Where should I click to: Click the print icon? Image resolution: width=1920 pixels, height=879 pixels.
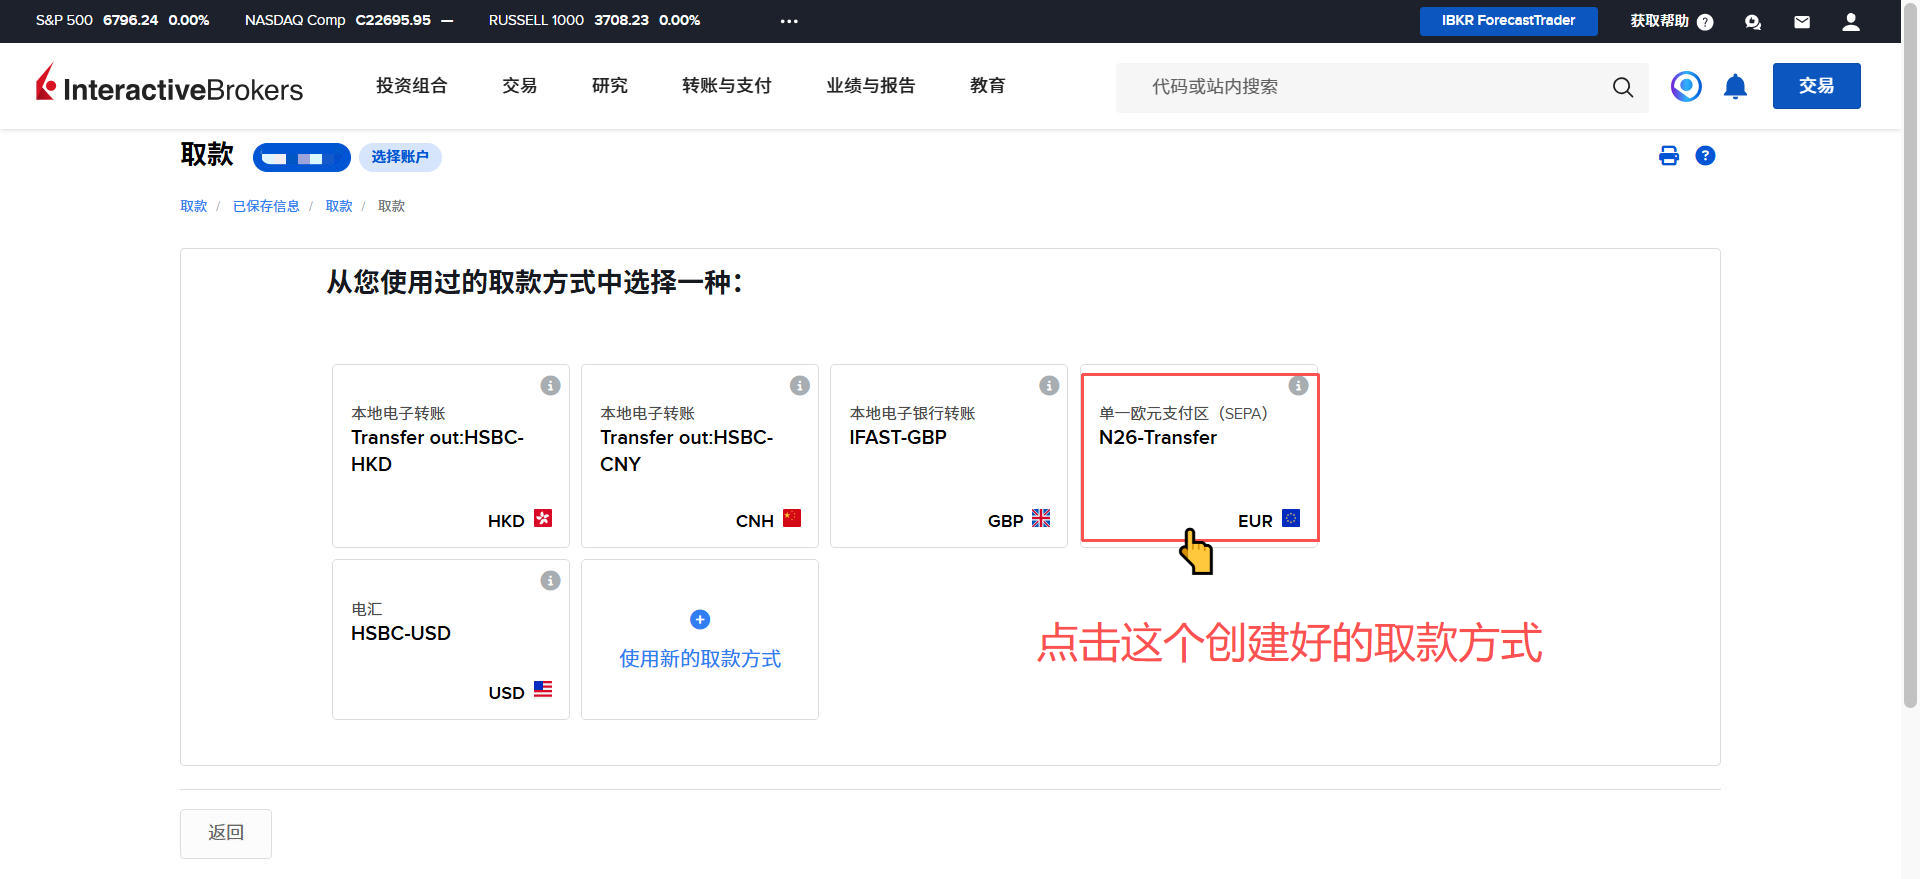[1668, 156]
